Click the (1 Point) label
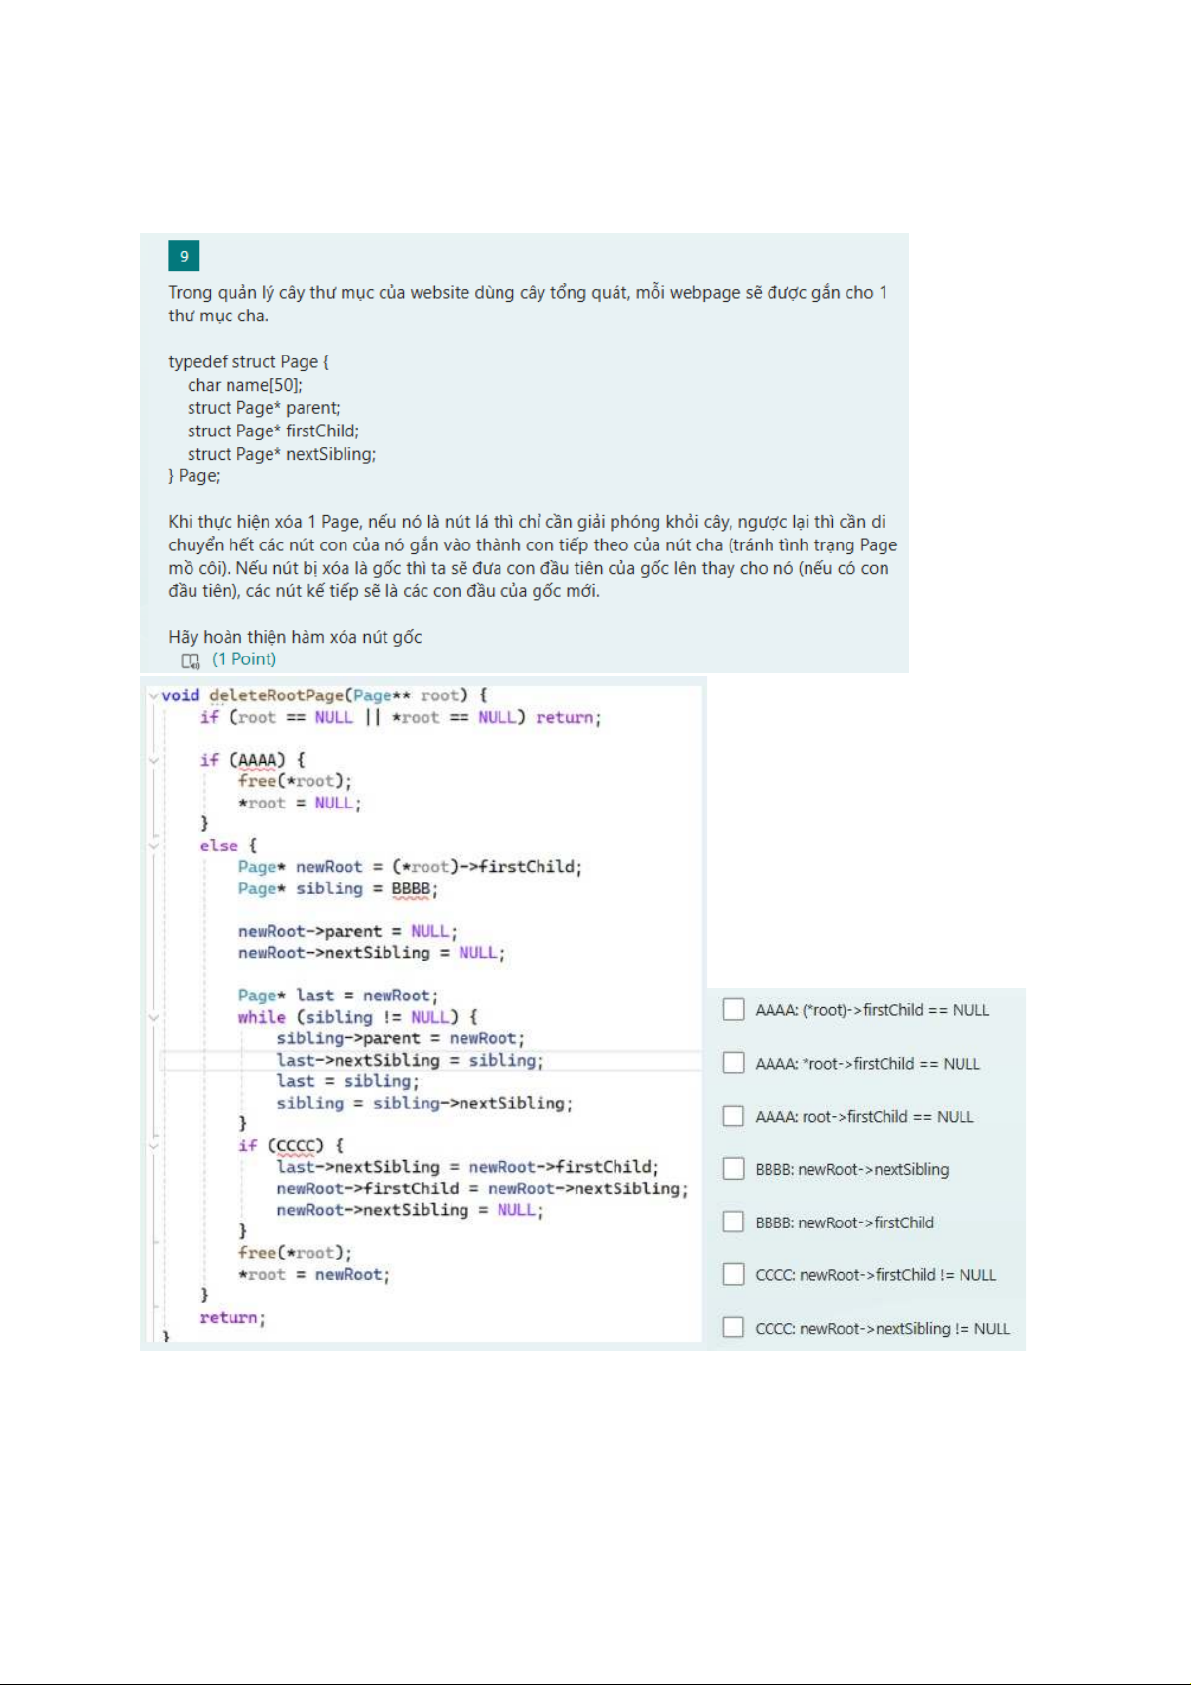The height and width of the screenshot is (1685, 1191). (244, 659)
